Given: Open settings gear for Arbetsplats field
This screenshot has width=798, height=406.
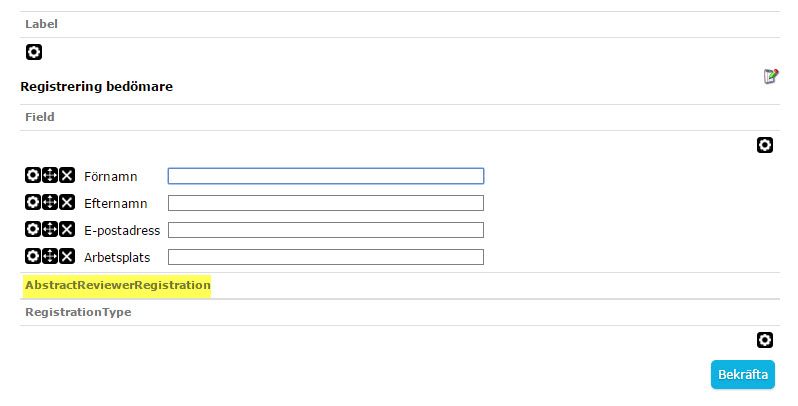Looking at the screenshot, I should tap(33, 256).
